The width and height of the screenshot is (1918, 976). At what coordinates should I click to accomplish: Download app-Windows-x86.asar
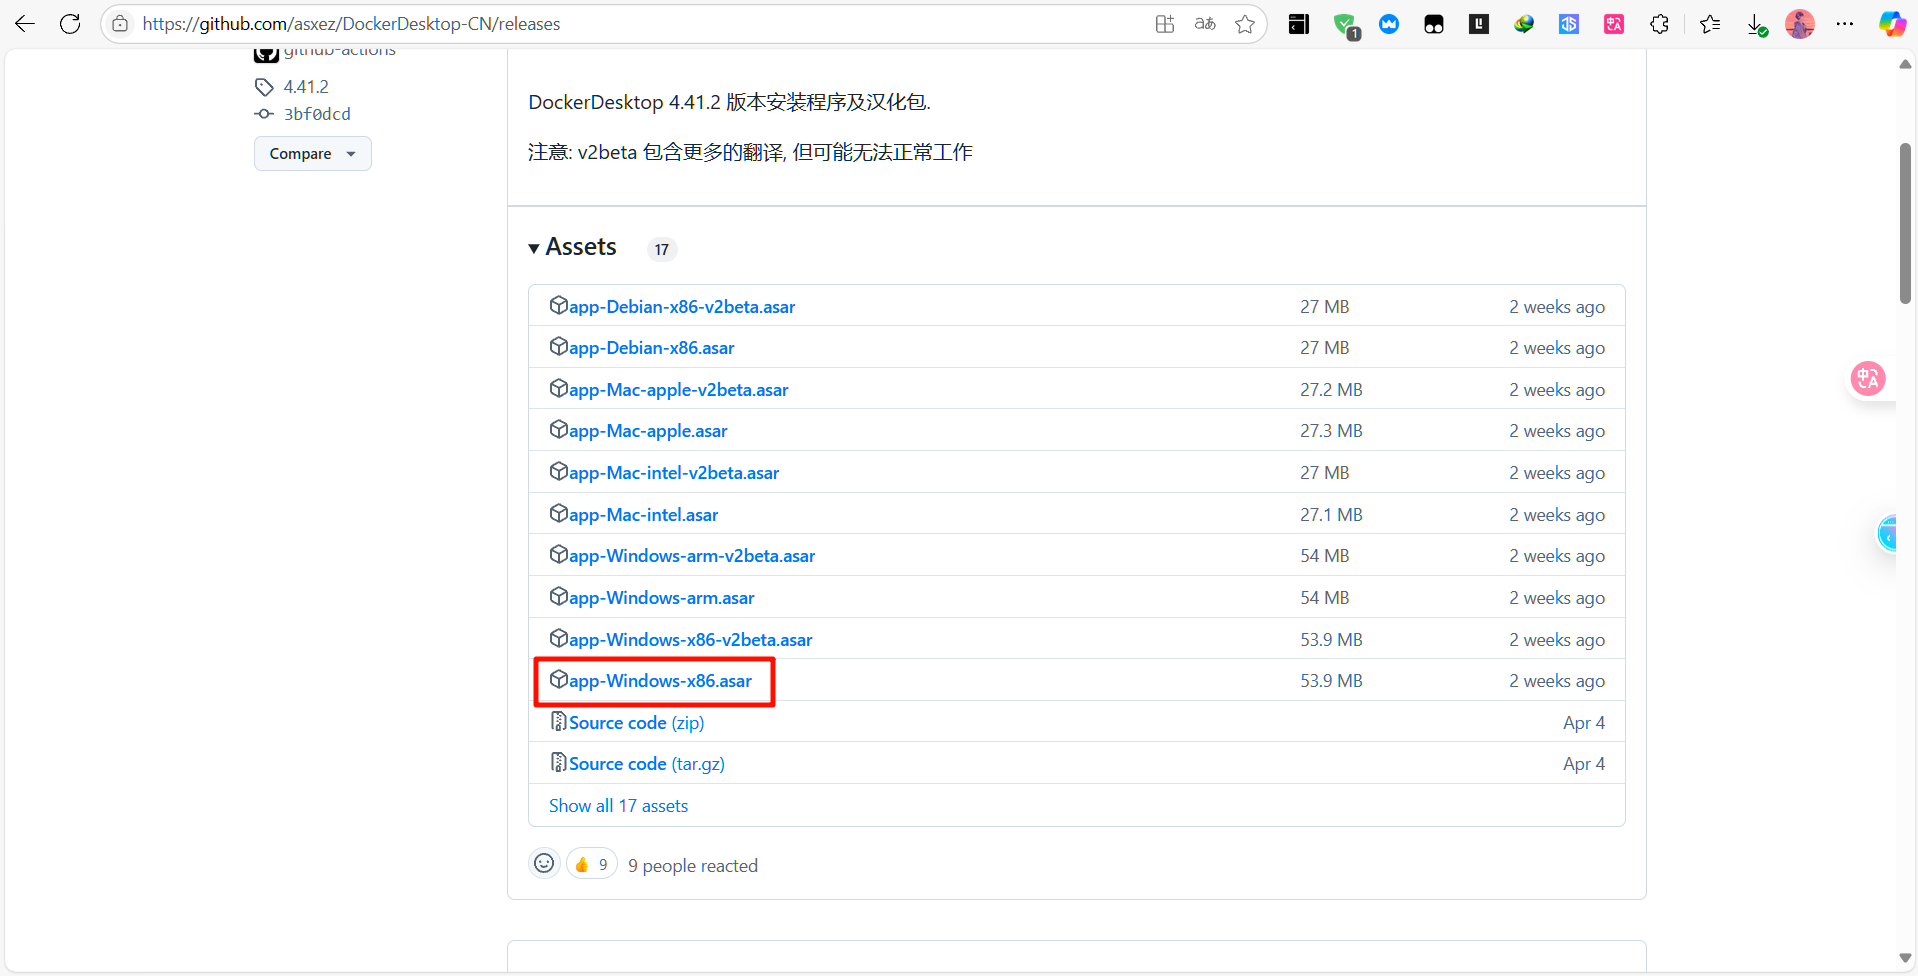pyautogui.click(x=660, y=680)
